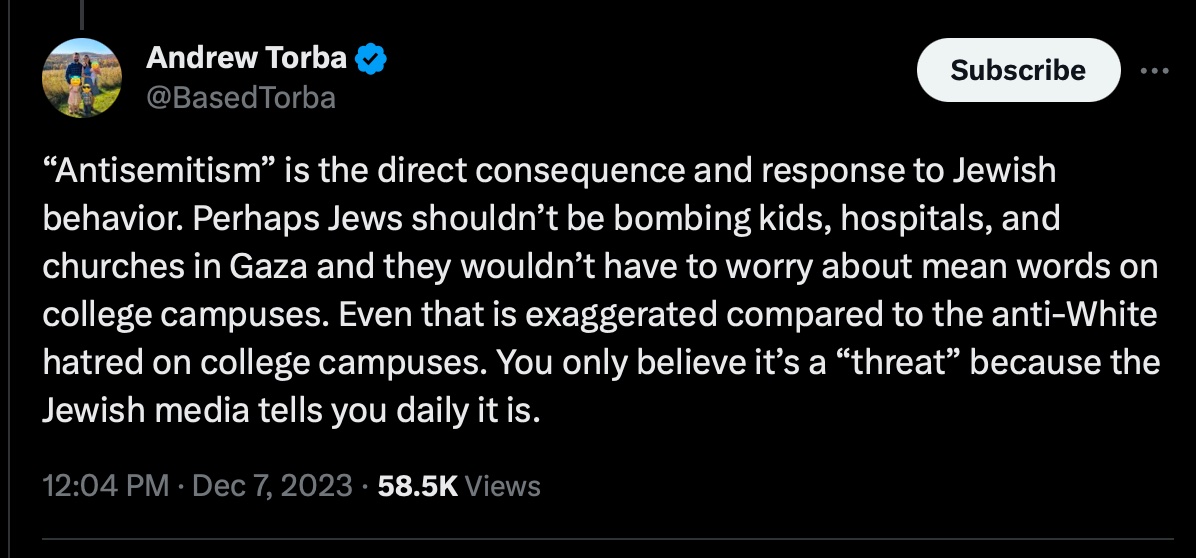Click the 12:04 PM timestamp
This screenshot has width=1196, height=558.
tap(105, 486)
